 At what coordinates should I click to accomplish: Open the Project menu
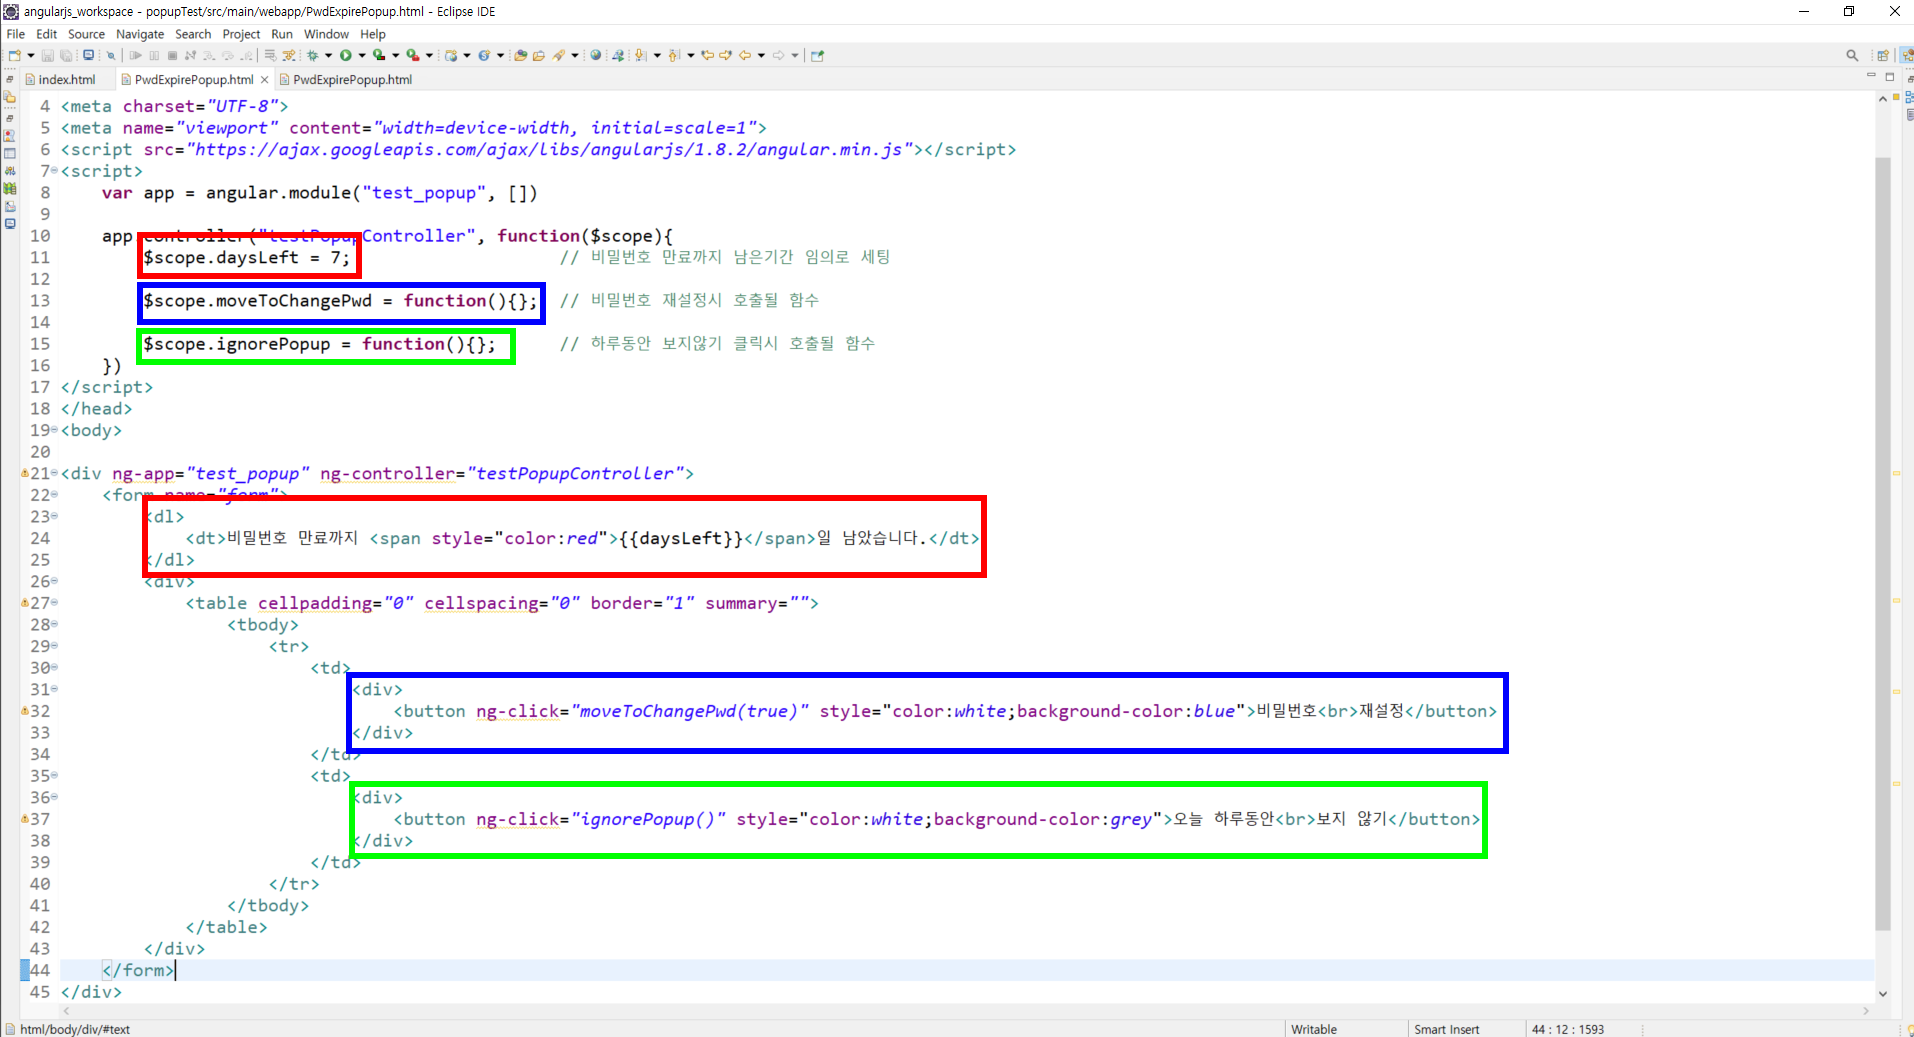point(241,34)
